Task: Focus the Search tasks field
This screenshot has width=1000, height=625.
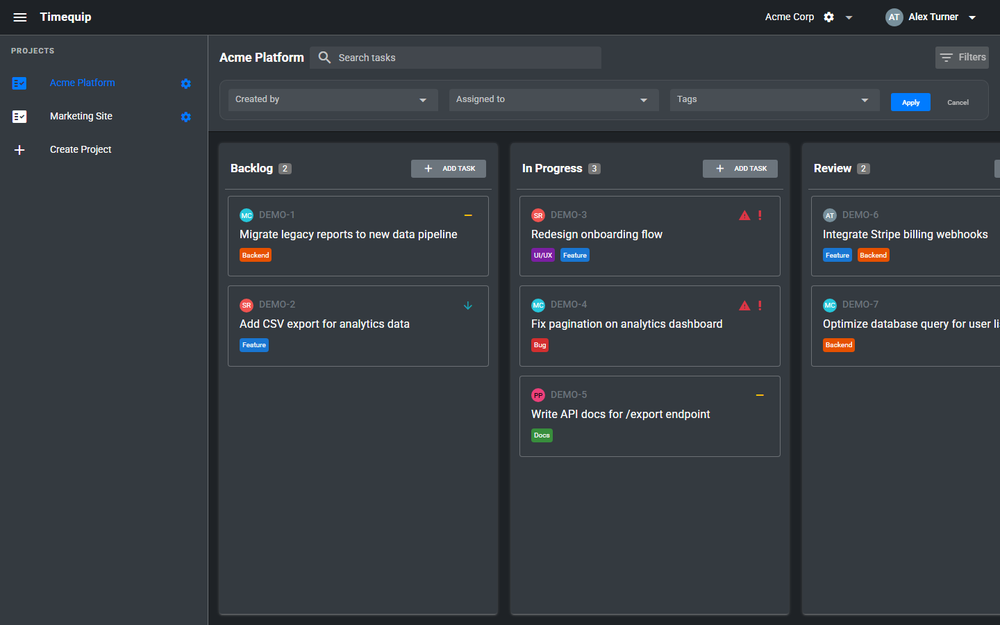Action: click(x=455, y=57)
